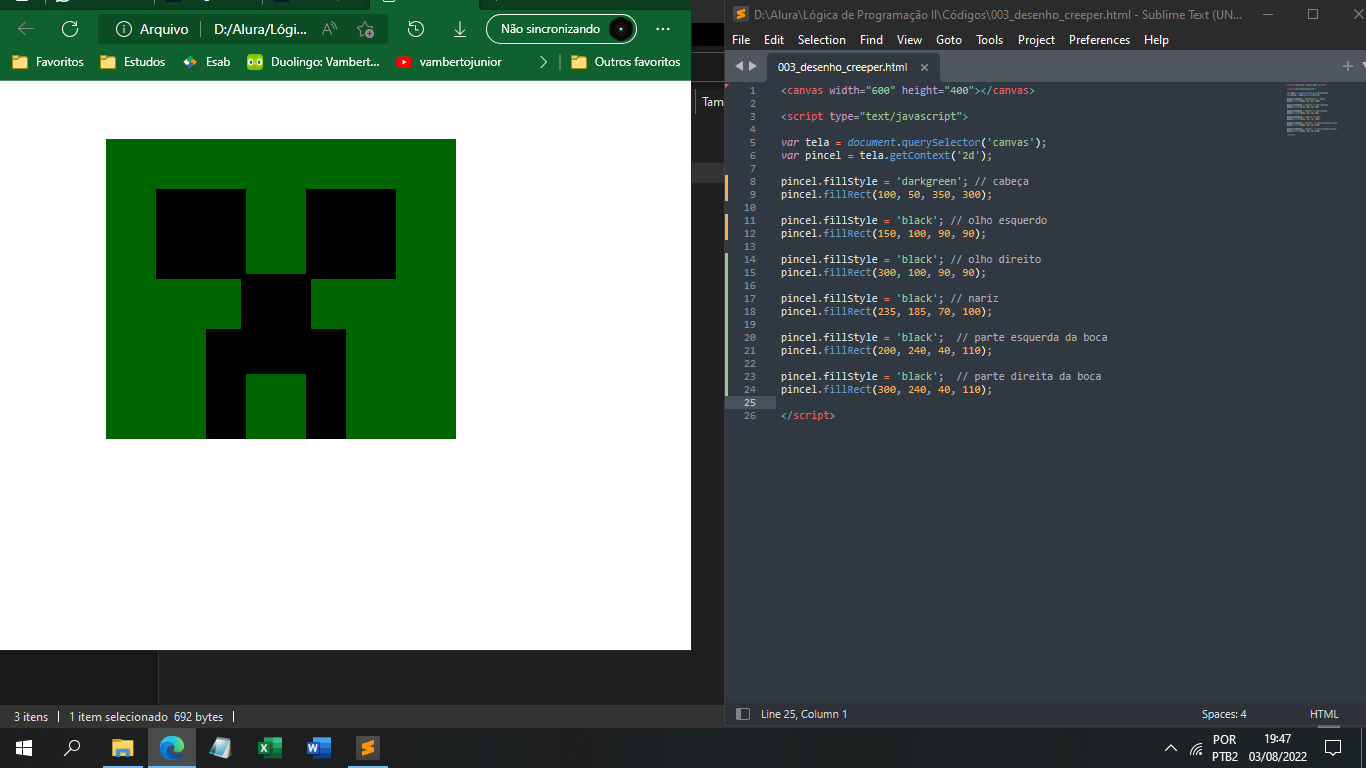1366x768 pixels.
Task: Open vambertojunior YouTube bookmark
Action: tap(449, 62)
